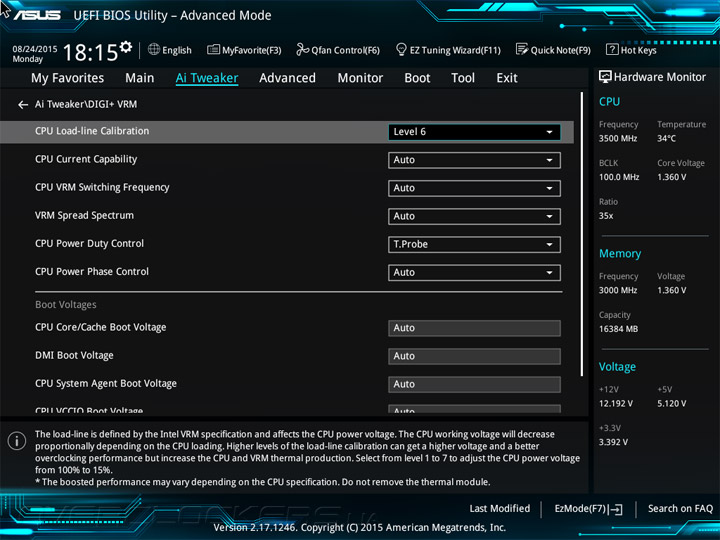Click the 18:15 clock display

point(90,52)
